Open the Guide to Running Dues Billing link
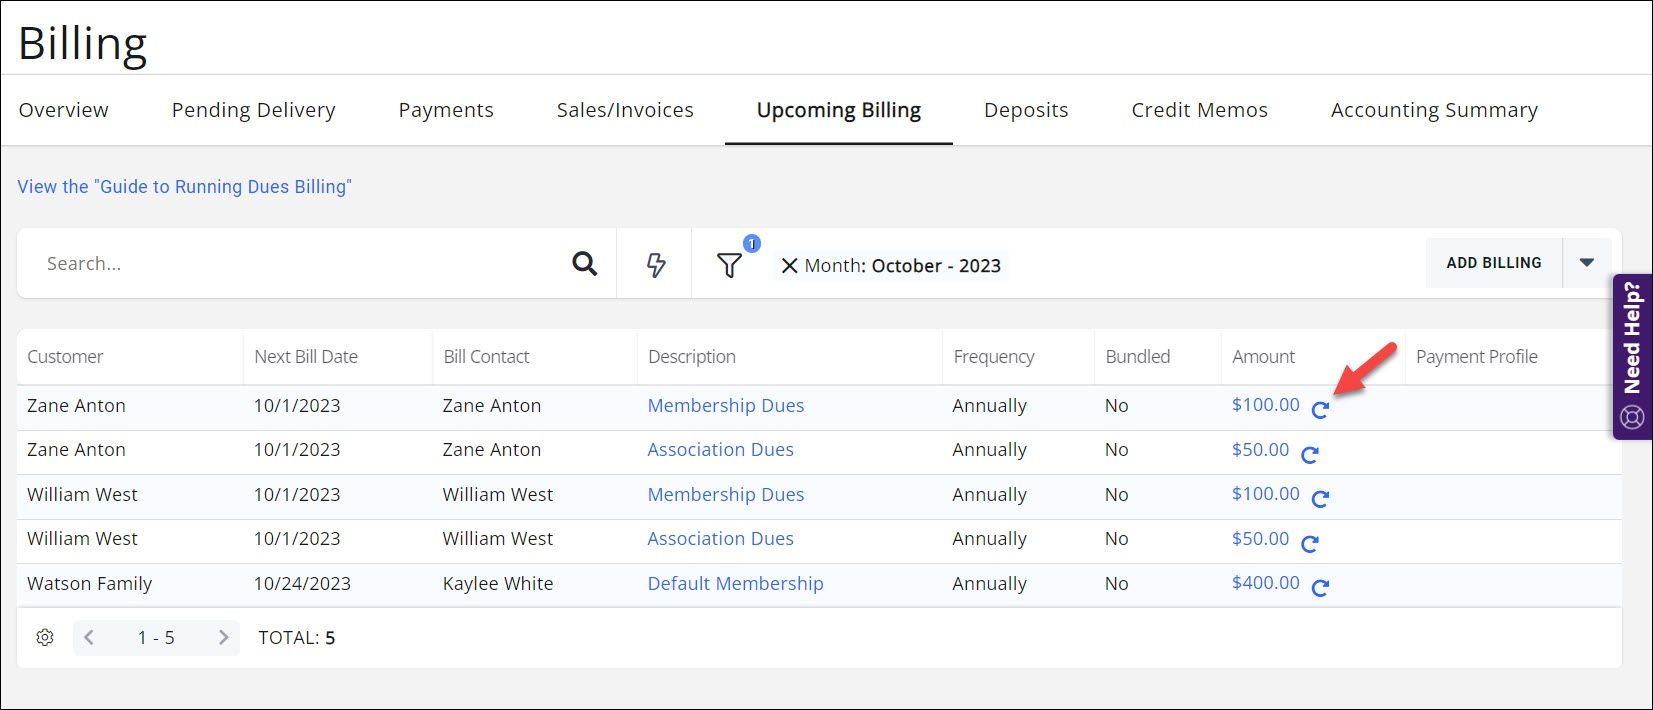The image size is (1653, 710). click(x=184, y=187)
